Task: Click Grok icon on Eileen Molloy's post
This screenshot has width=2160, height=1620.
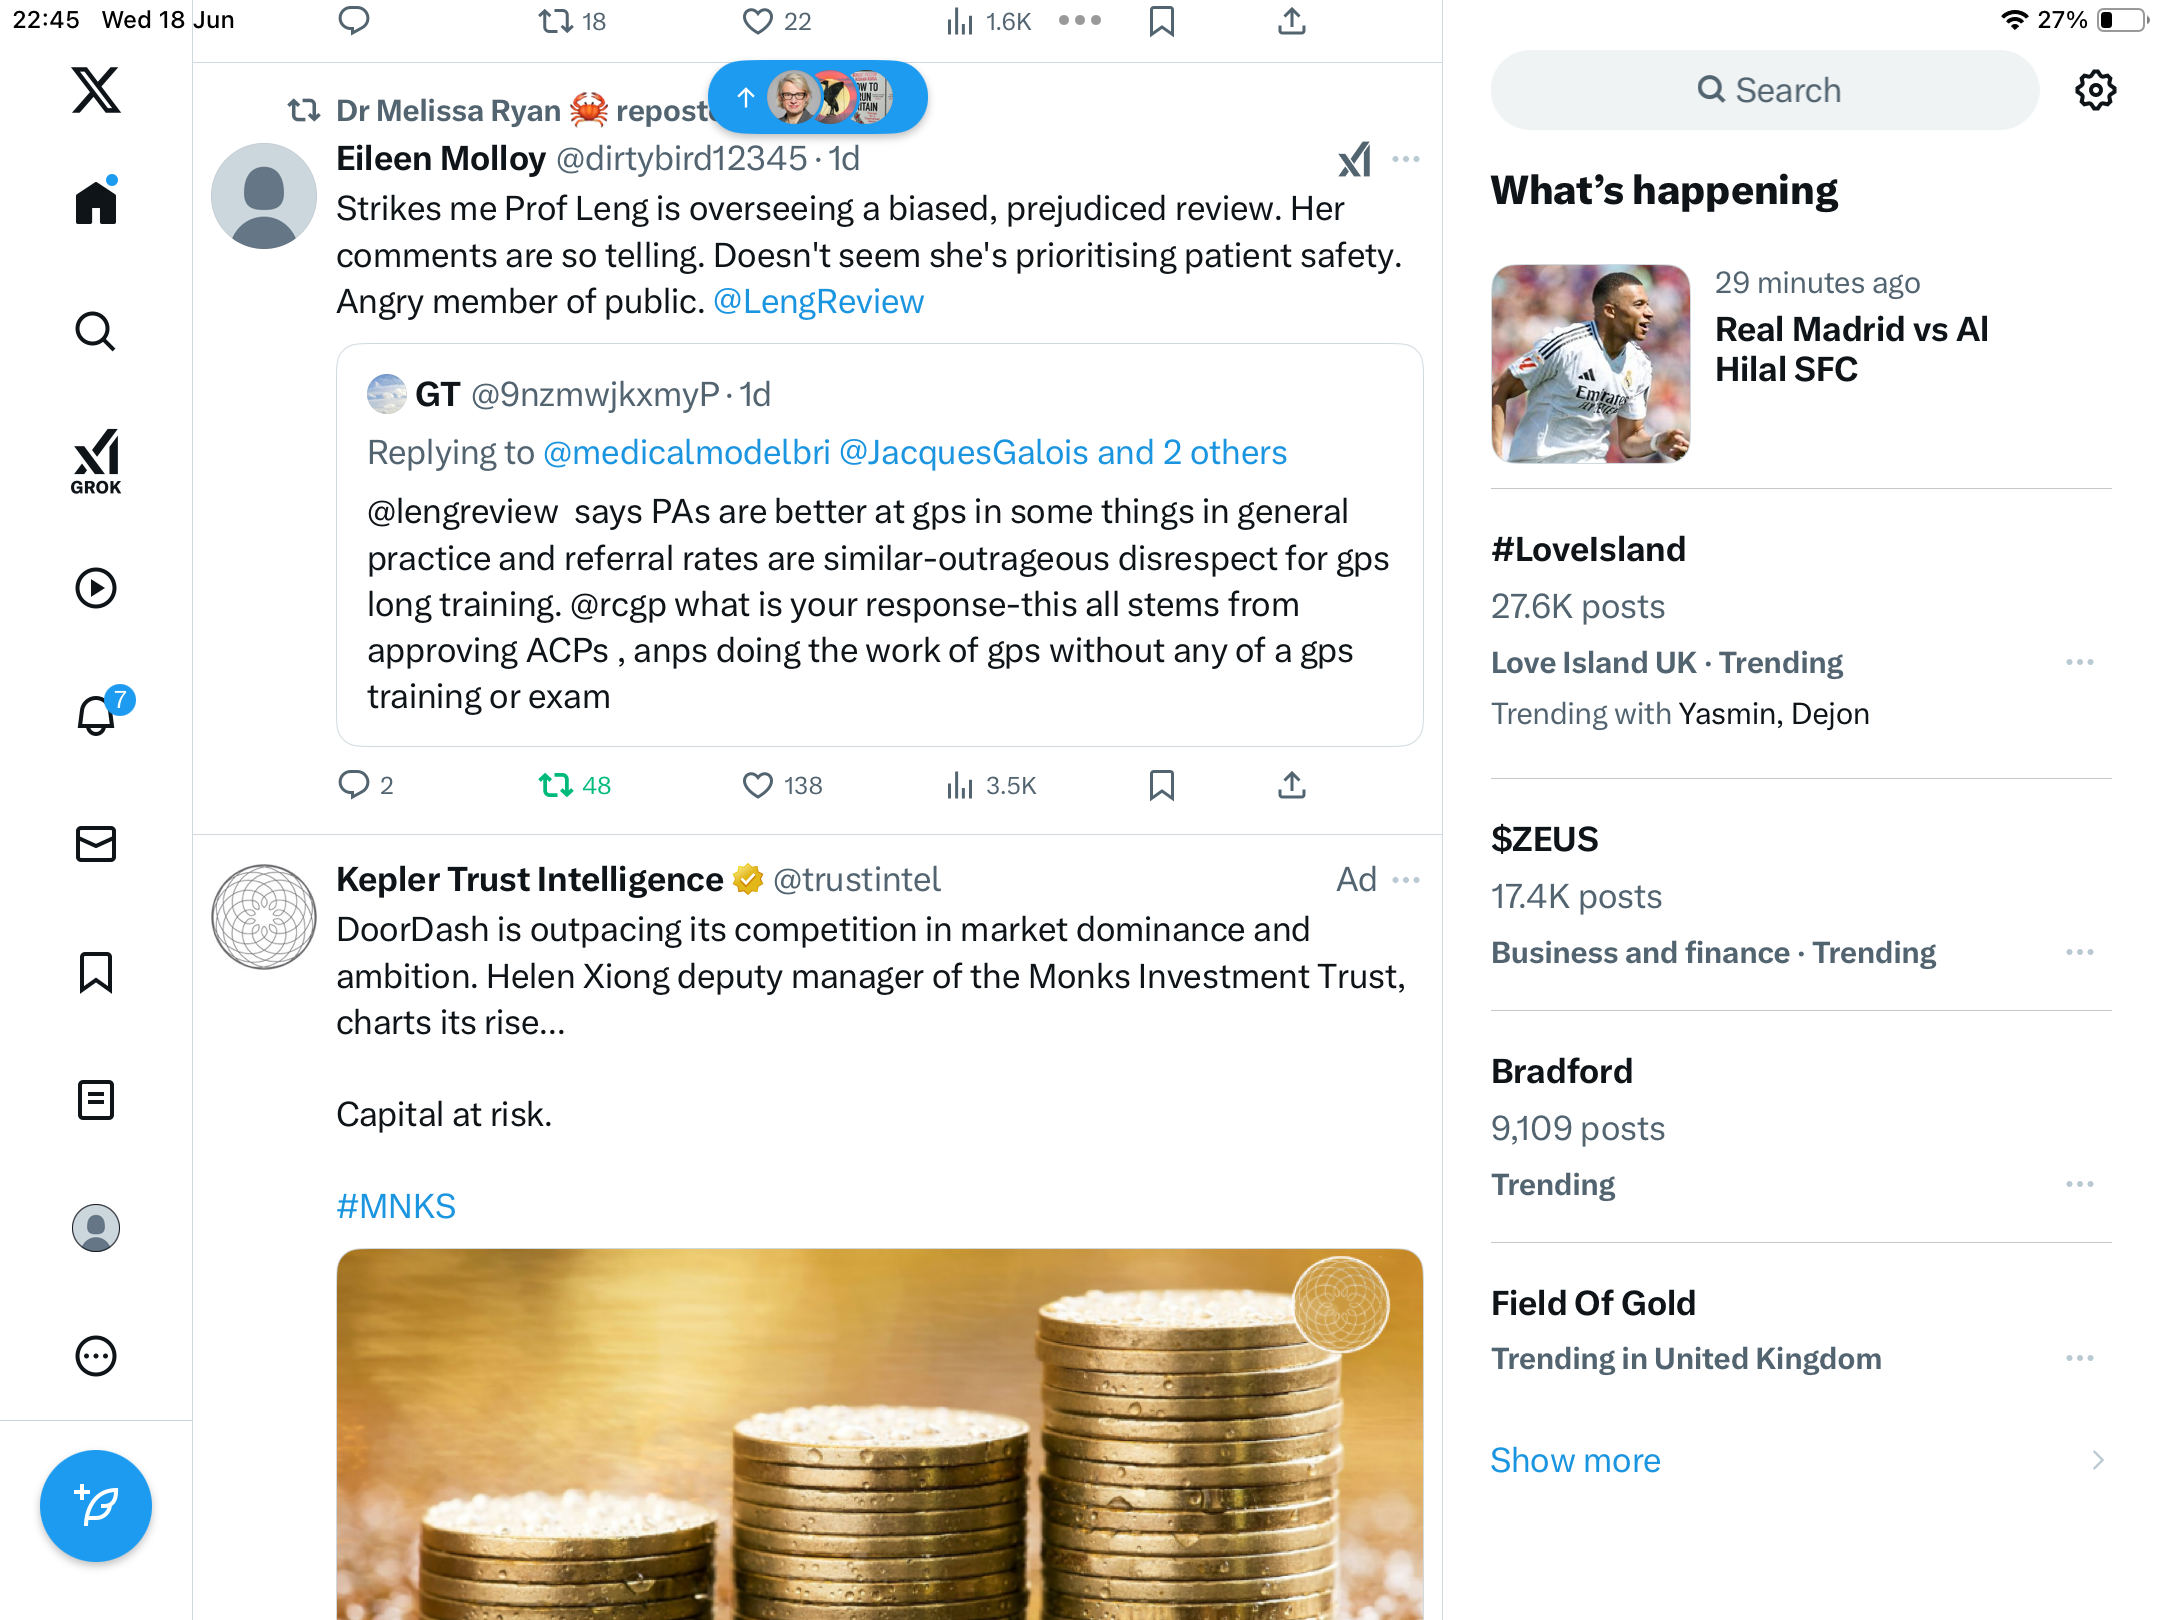Action: coord(1355,159)
